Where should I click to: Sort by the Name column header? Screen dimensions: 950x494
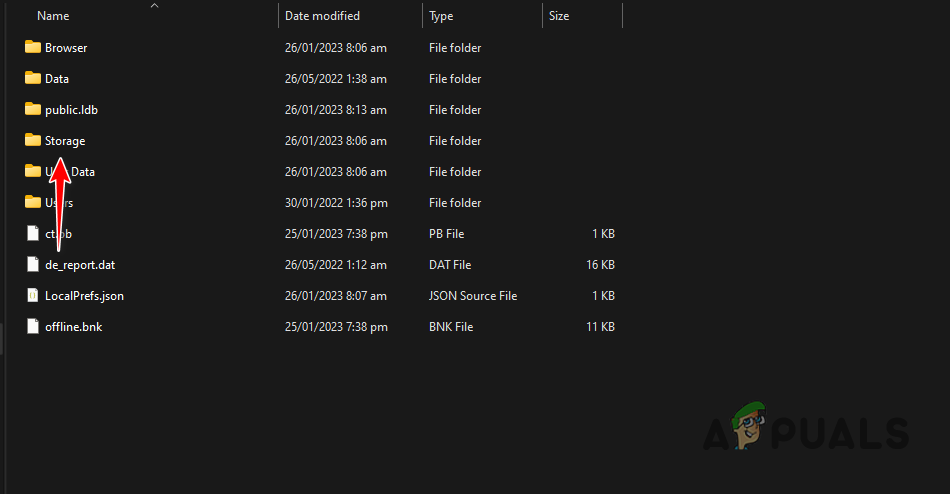pyautogui.click(x=53, y=16)
